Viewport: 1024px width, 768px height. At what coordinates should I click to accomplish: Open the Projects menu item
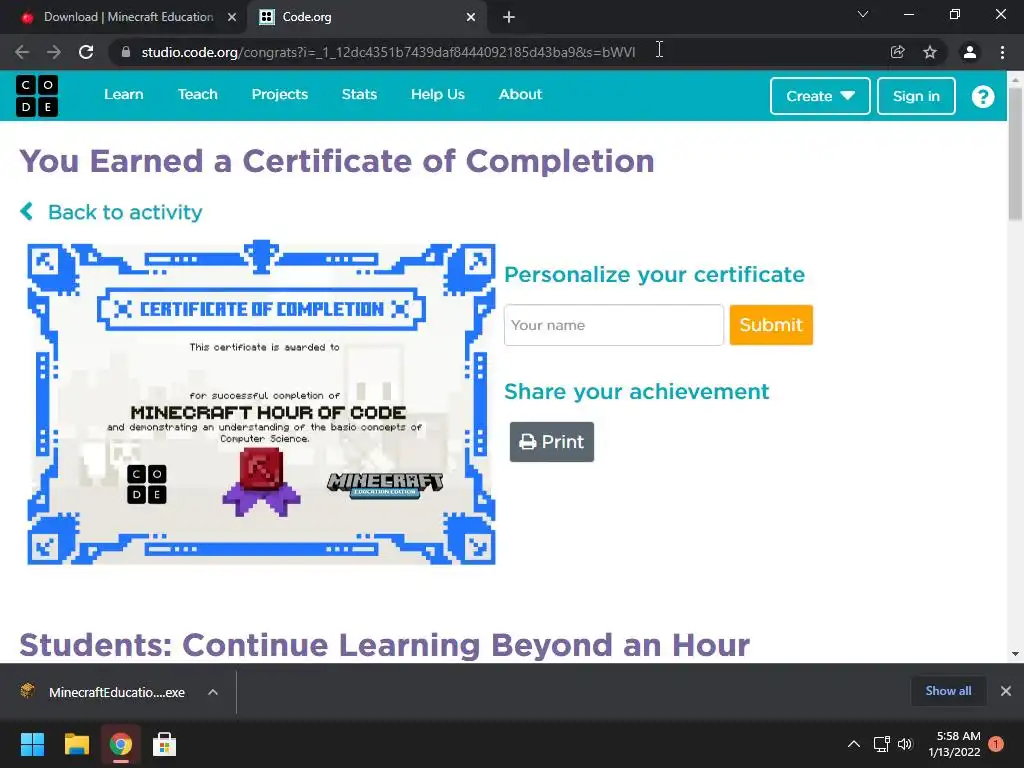pyautogui.click(x=280, y=94)
